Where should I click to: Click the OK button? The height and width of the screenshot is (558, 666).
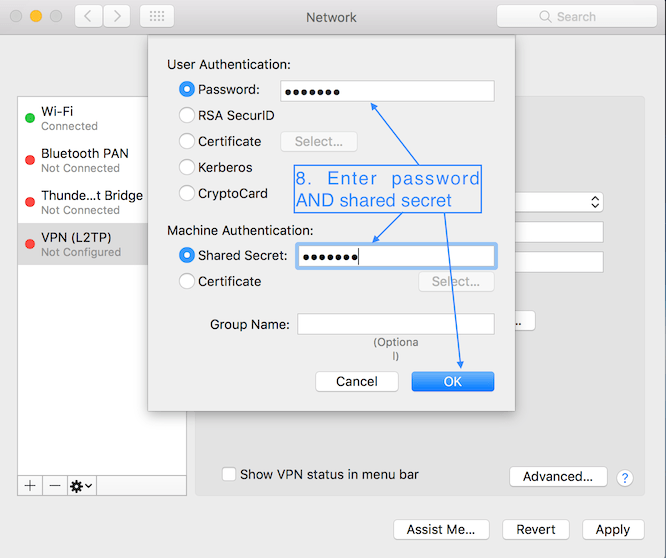[x=452, y=381]
